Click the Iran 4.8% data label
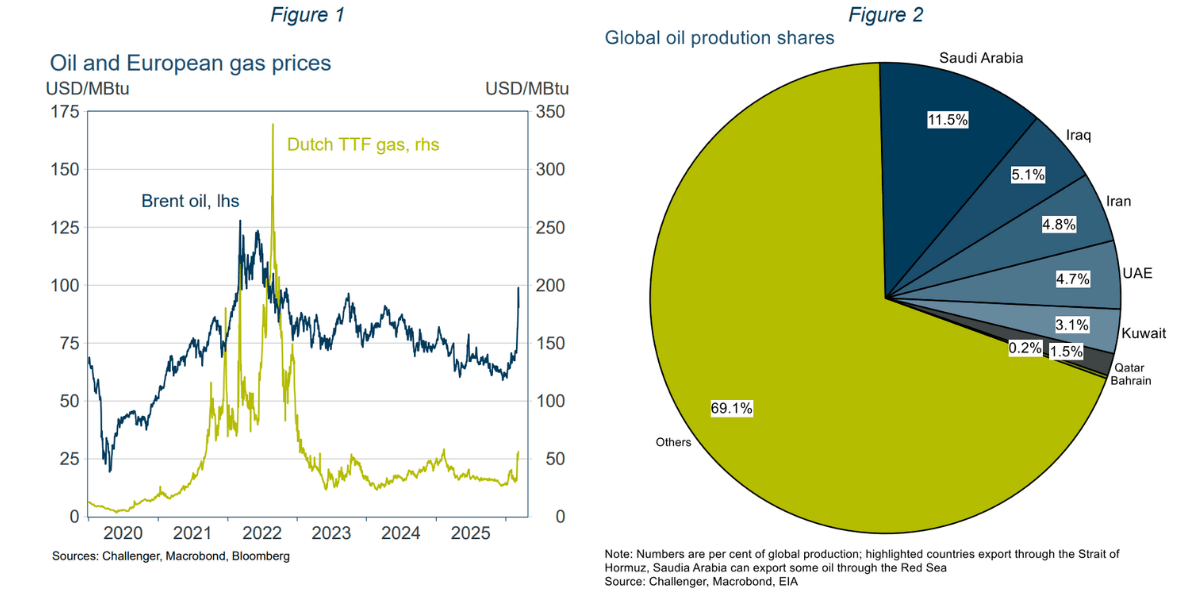Screen dimensions: 1200x600 pyautogui.click(x=1058, y=225)
